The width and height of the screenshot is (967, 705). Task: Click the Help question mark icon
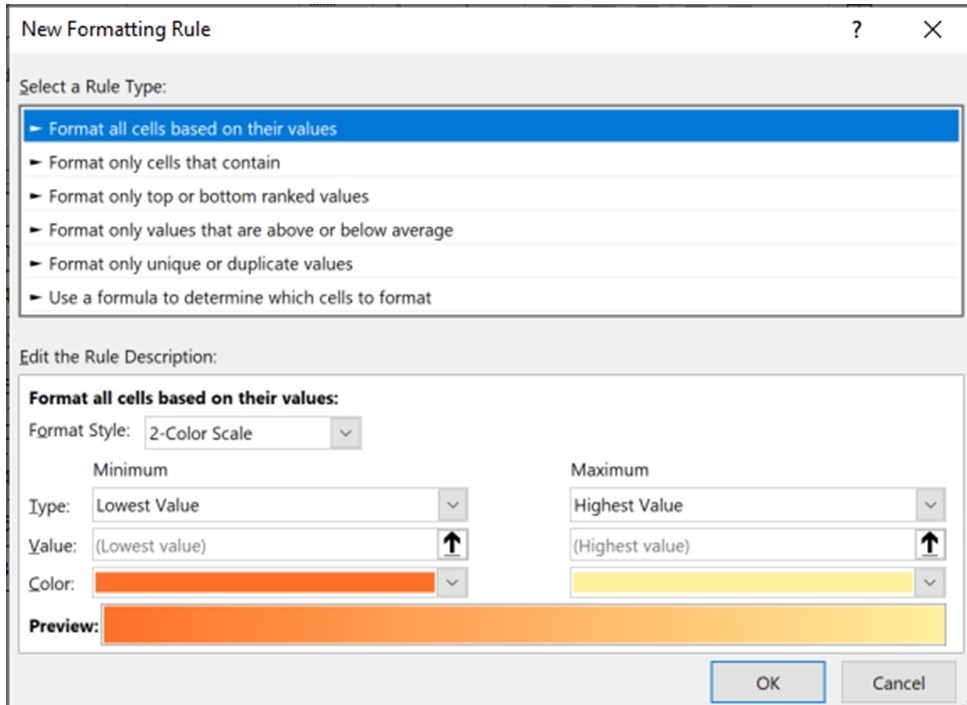pyautogui.click(x=857, y=30)
